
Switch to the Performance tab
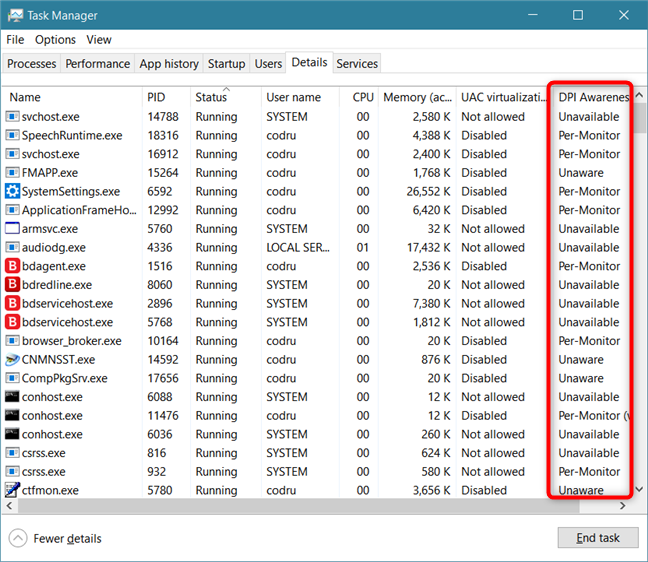tap(98, 64)
